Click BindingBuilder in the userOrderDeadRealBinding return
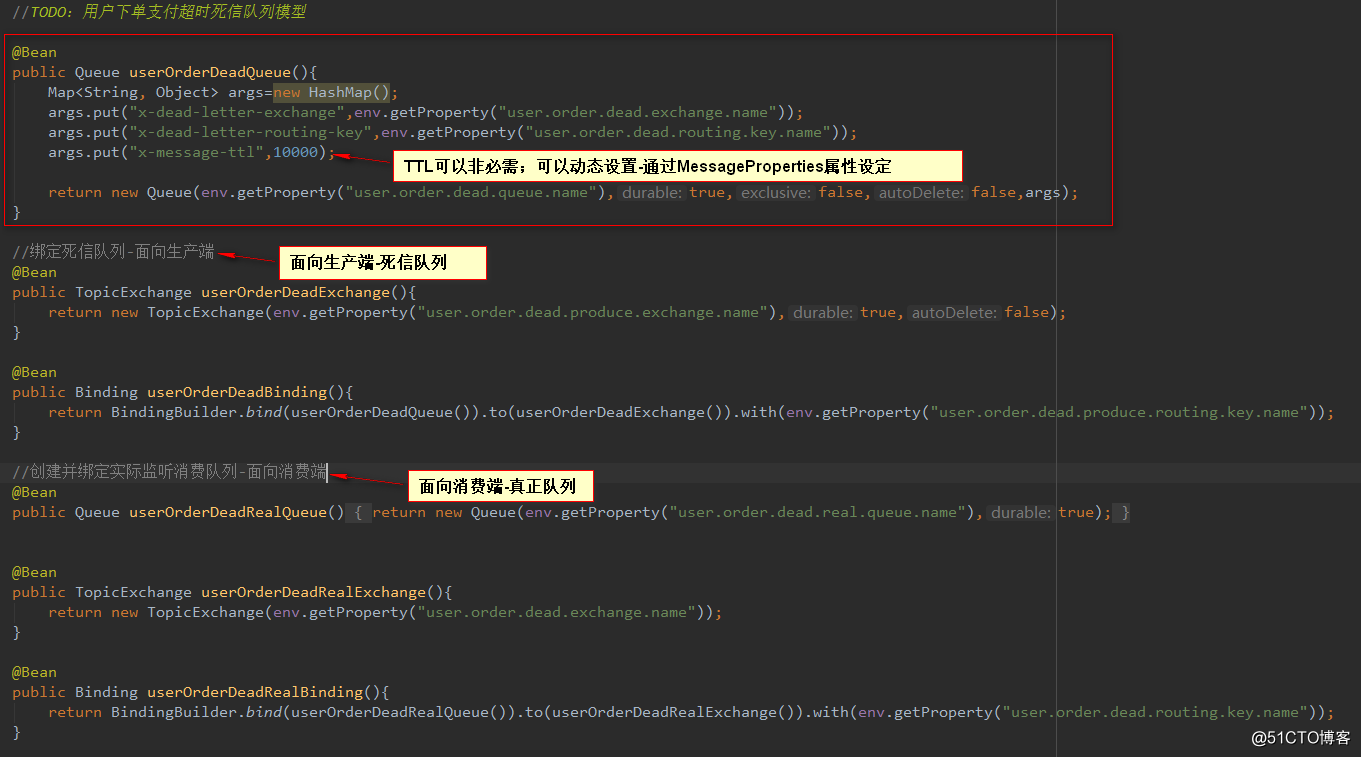Image resolution: width=1361 pixels, height=757 pixels. [x=174, y=712]
